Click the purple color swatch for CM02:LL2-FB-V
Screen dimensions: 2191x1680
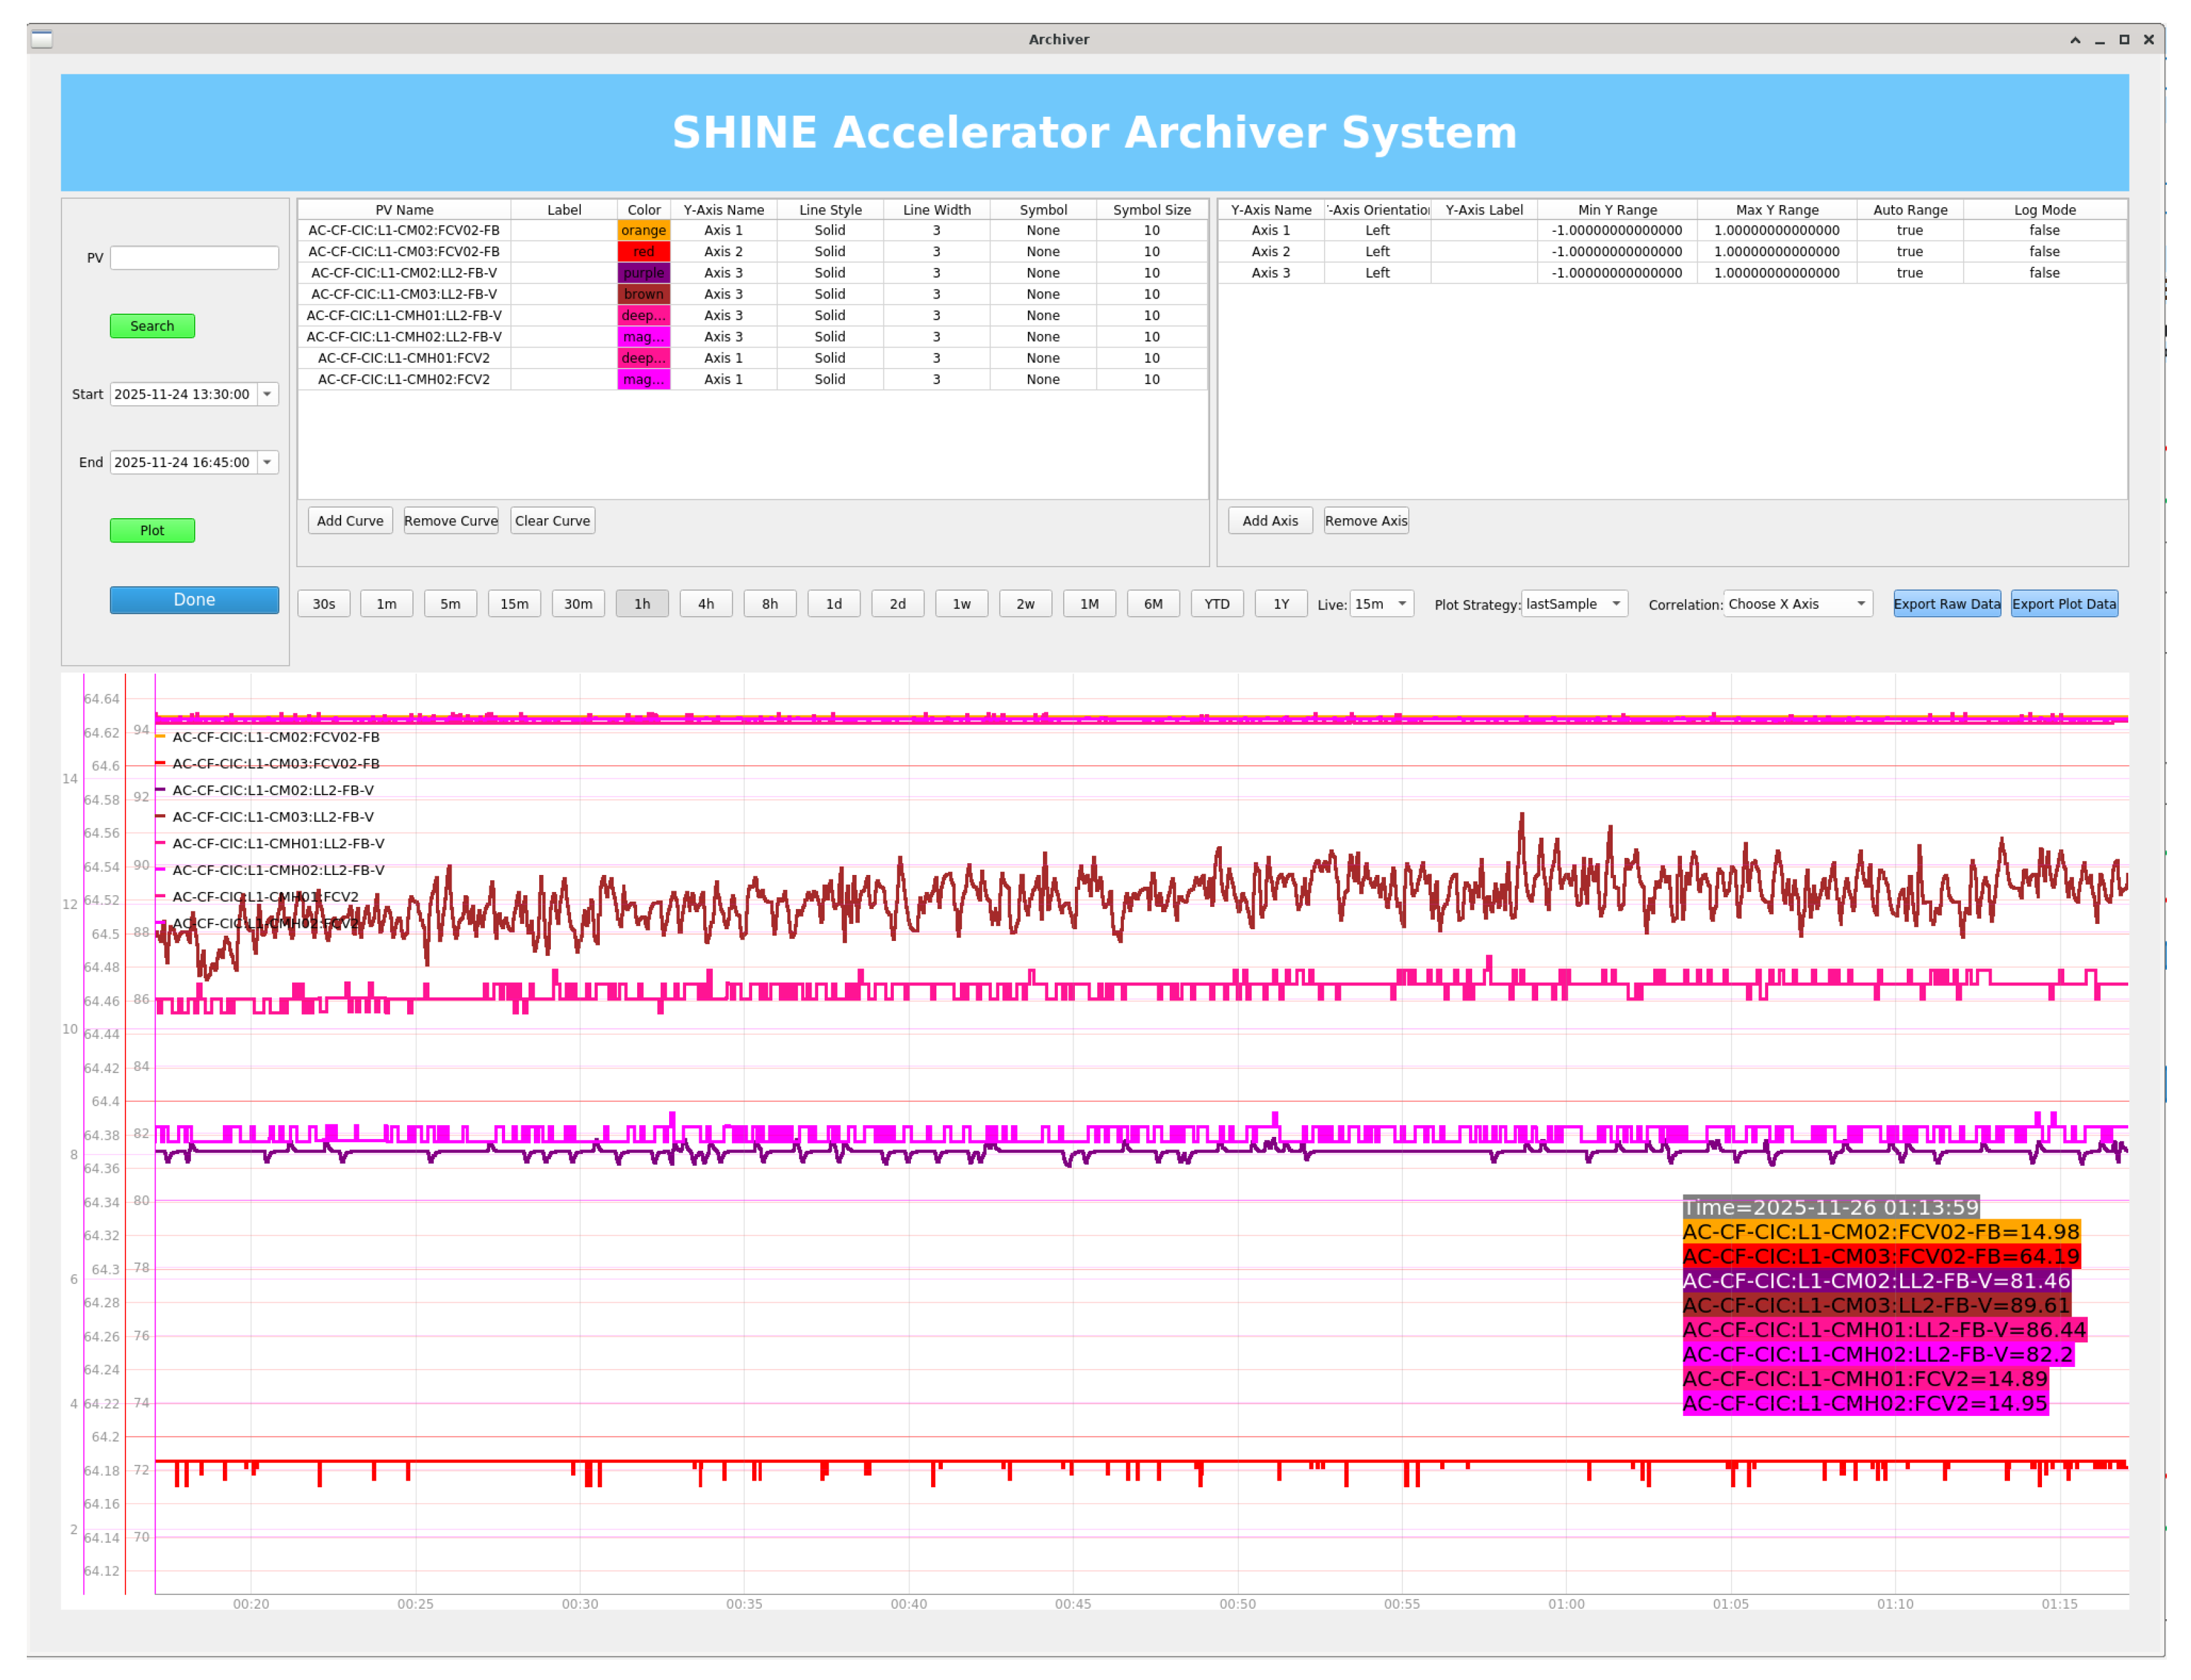(x=643, y=273)
